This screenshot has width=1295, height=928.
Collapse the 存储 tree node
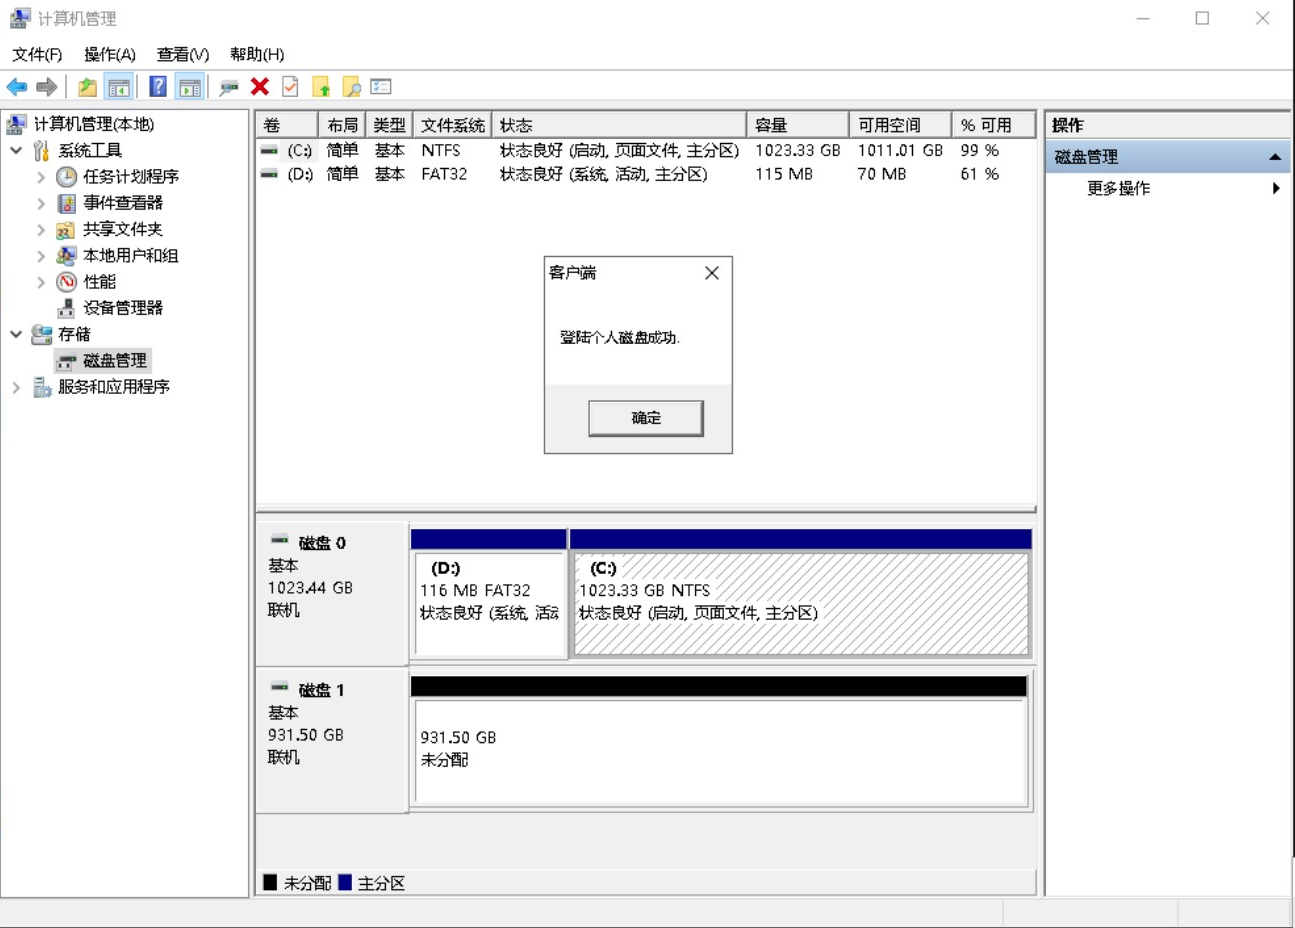click(16, 334)
